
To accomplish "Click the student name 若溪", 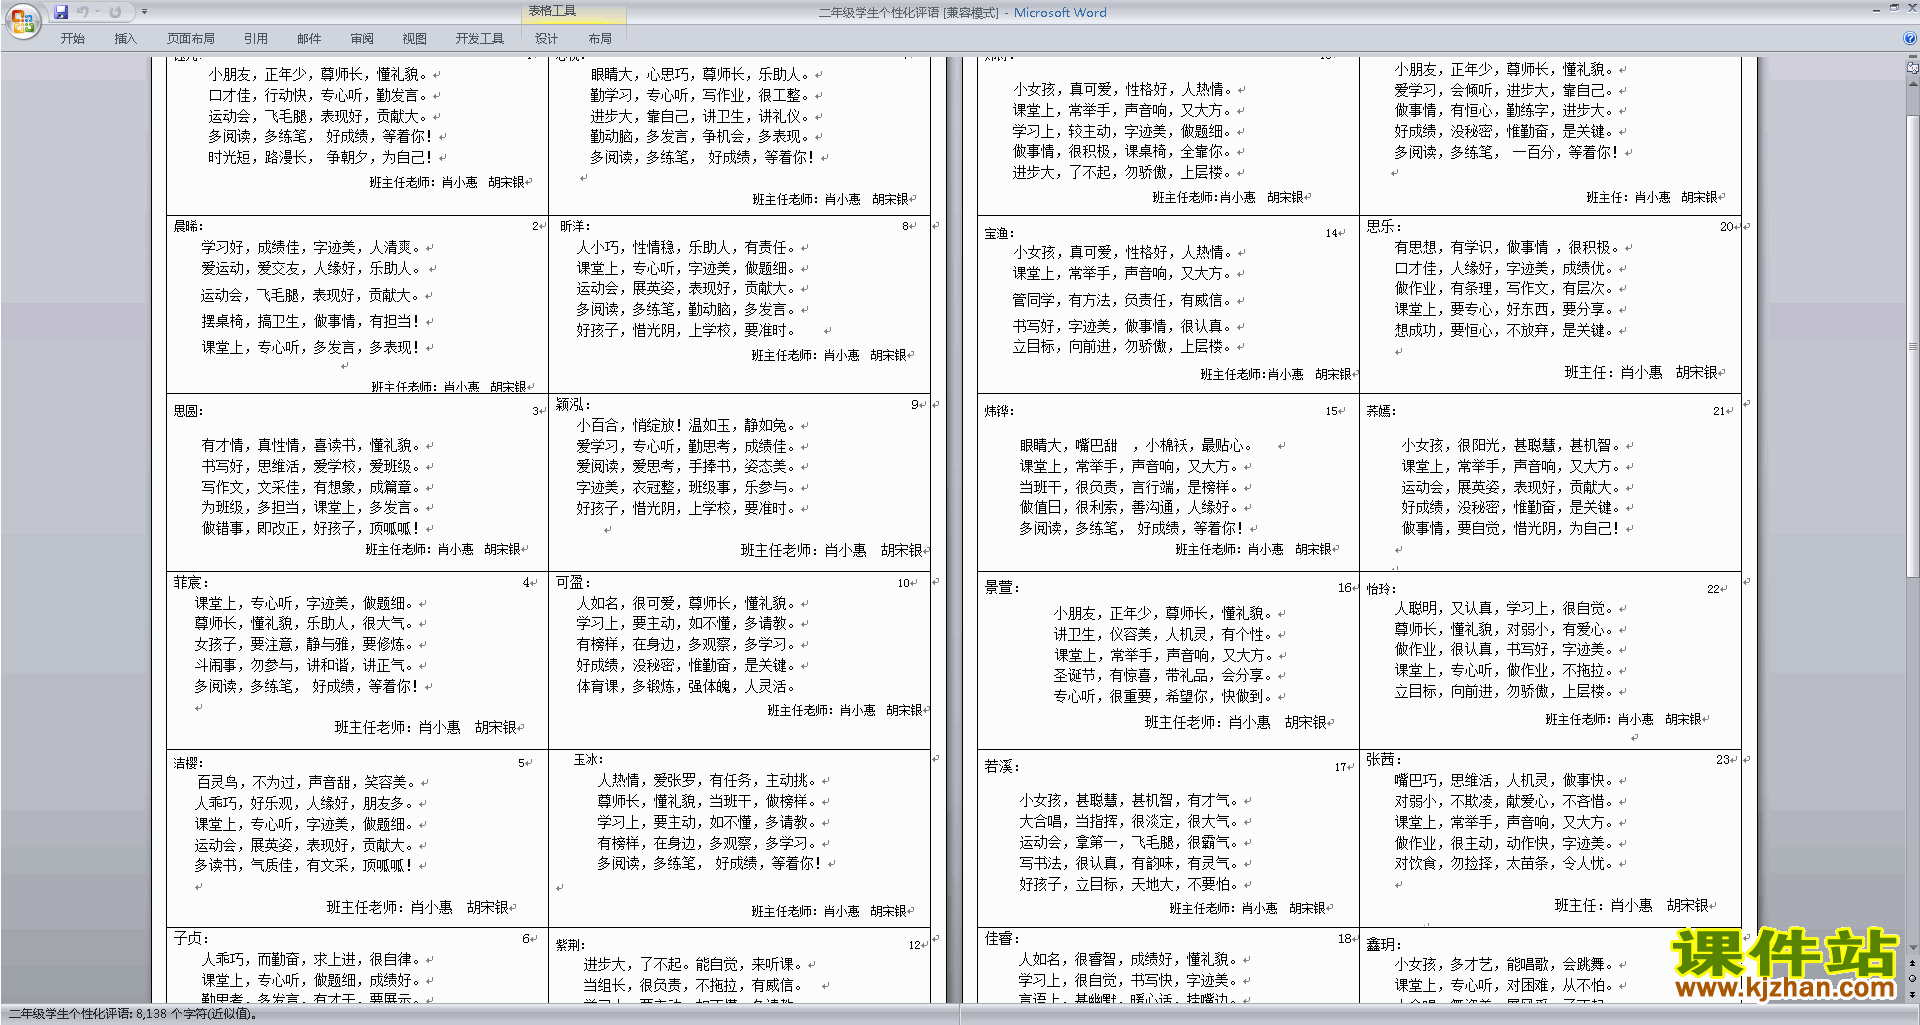I will click(1001, 766).
